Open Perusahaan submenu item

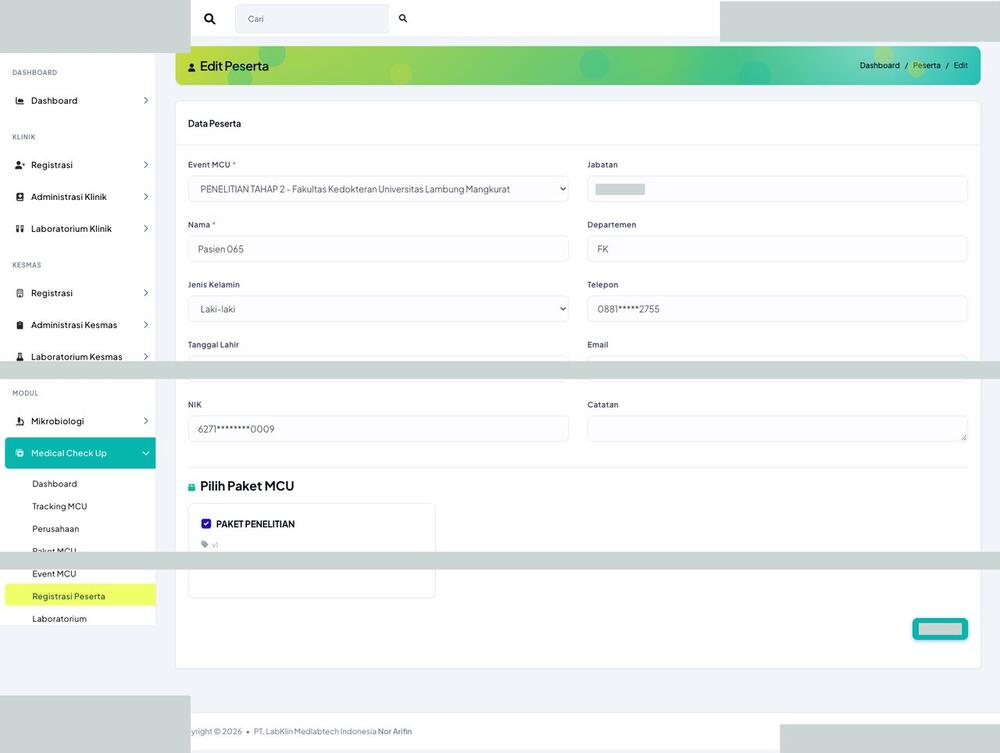56,529
